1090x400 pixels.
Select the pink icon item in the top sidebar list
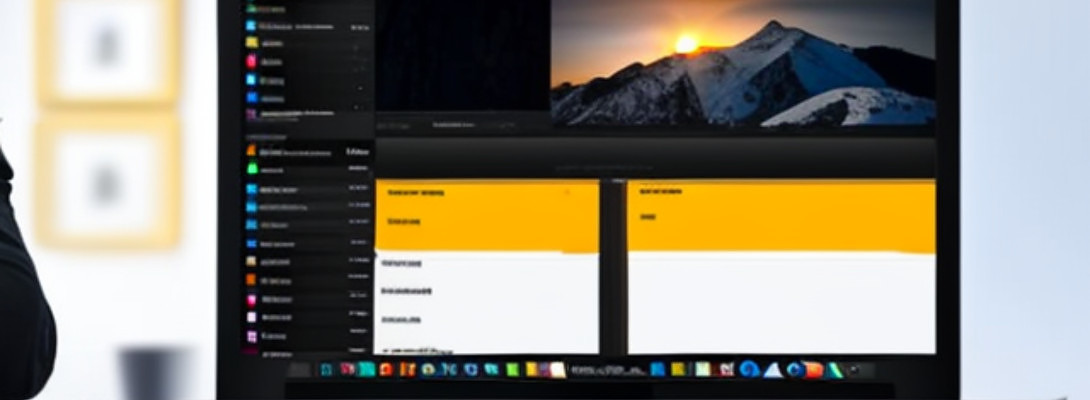pos(252,61)
